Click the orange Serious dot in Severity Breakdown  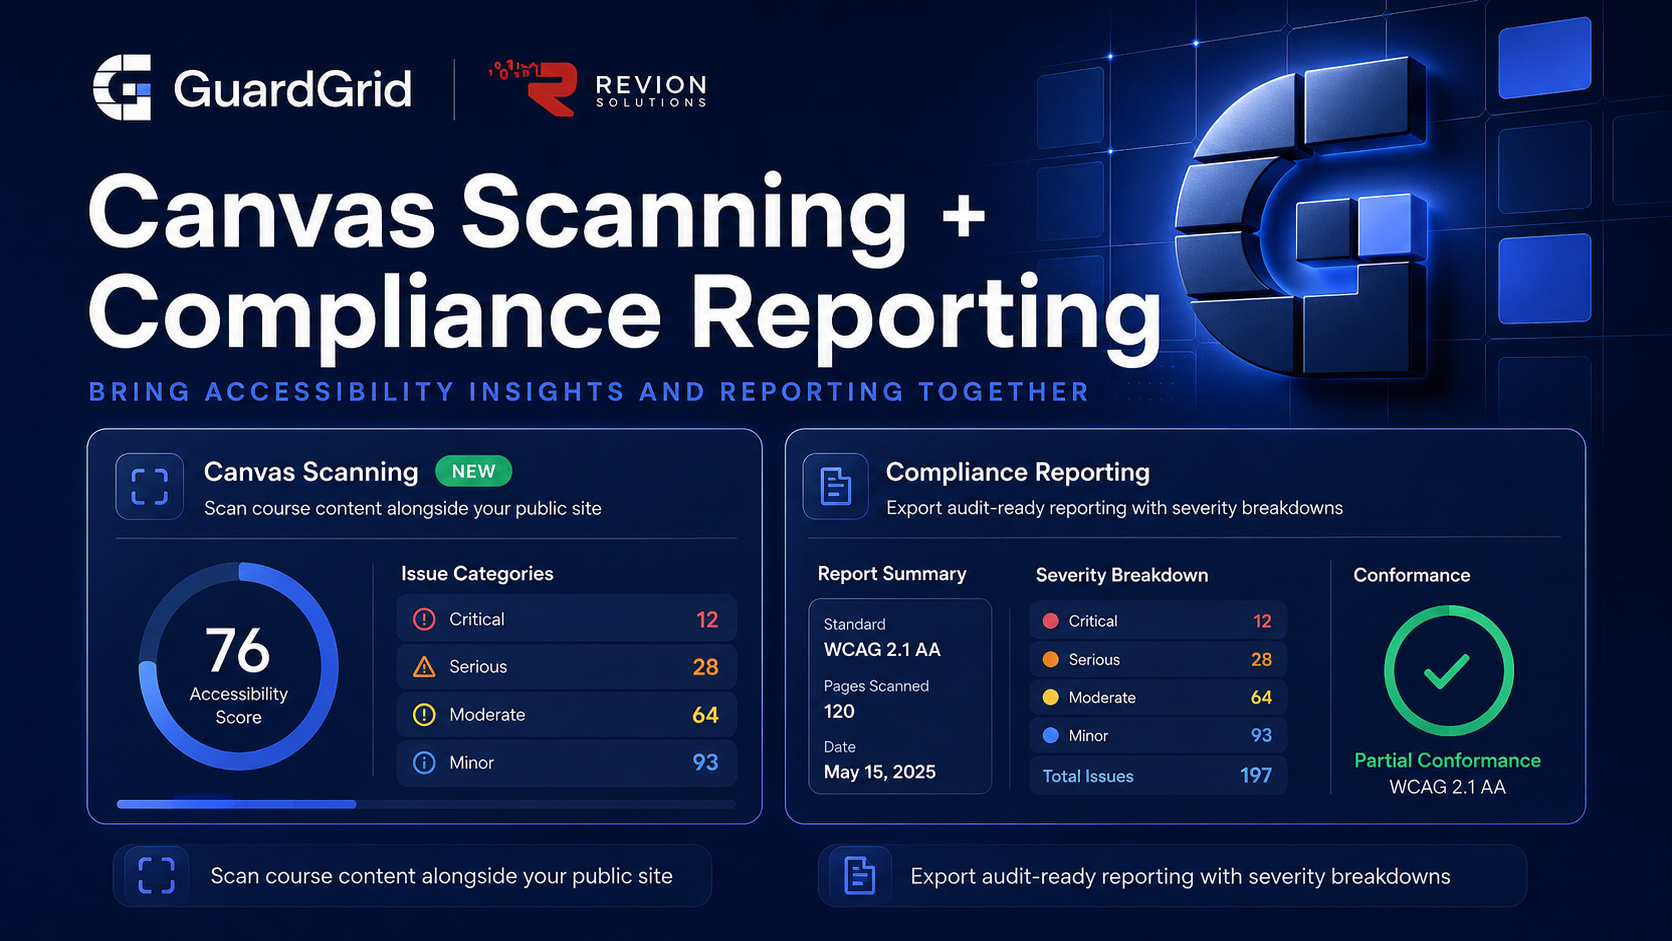point(1050,659)
